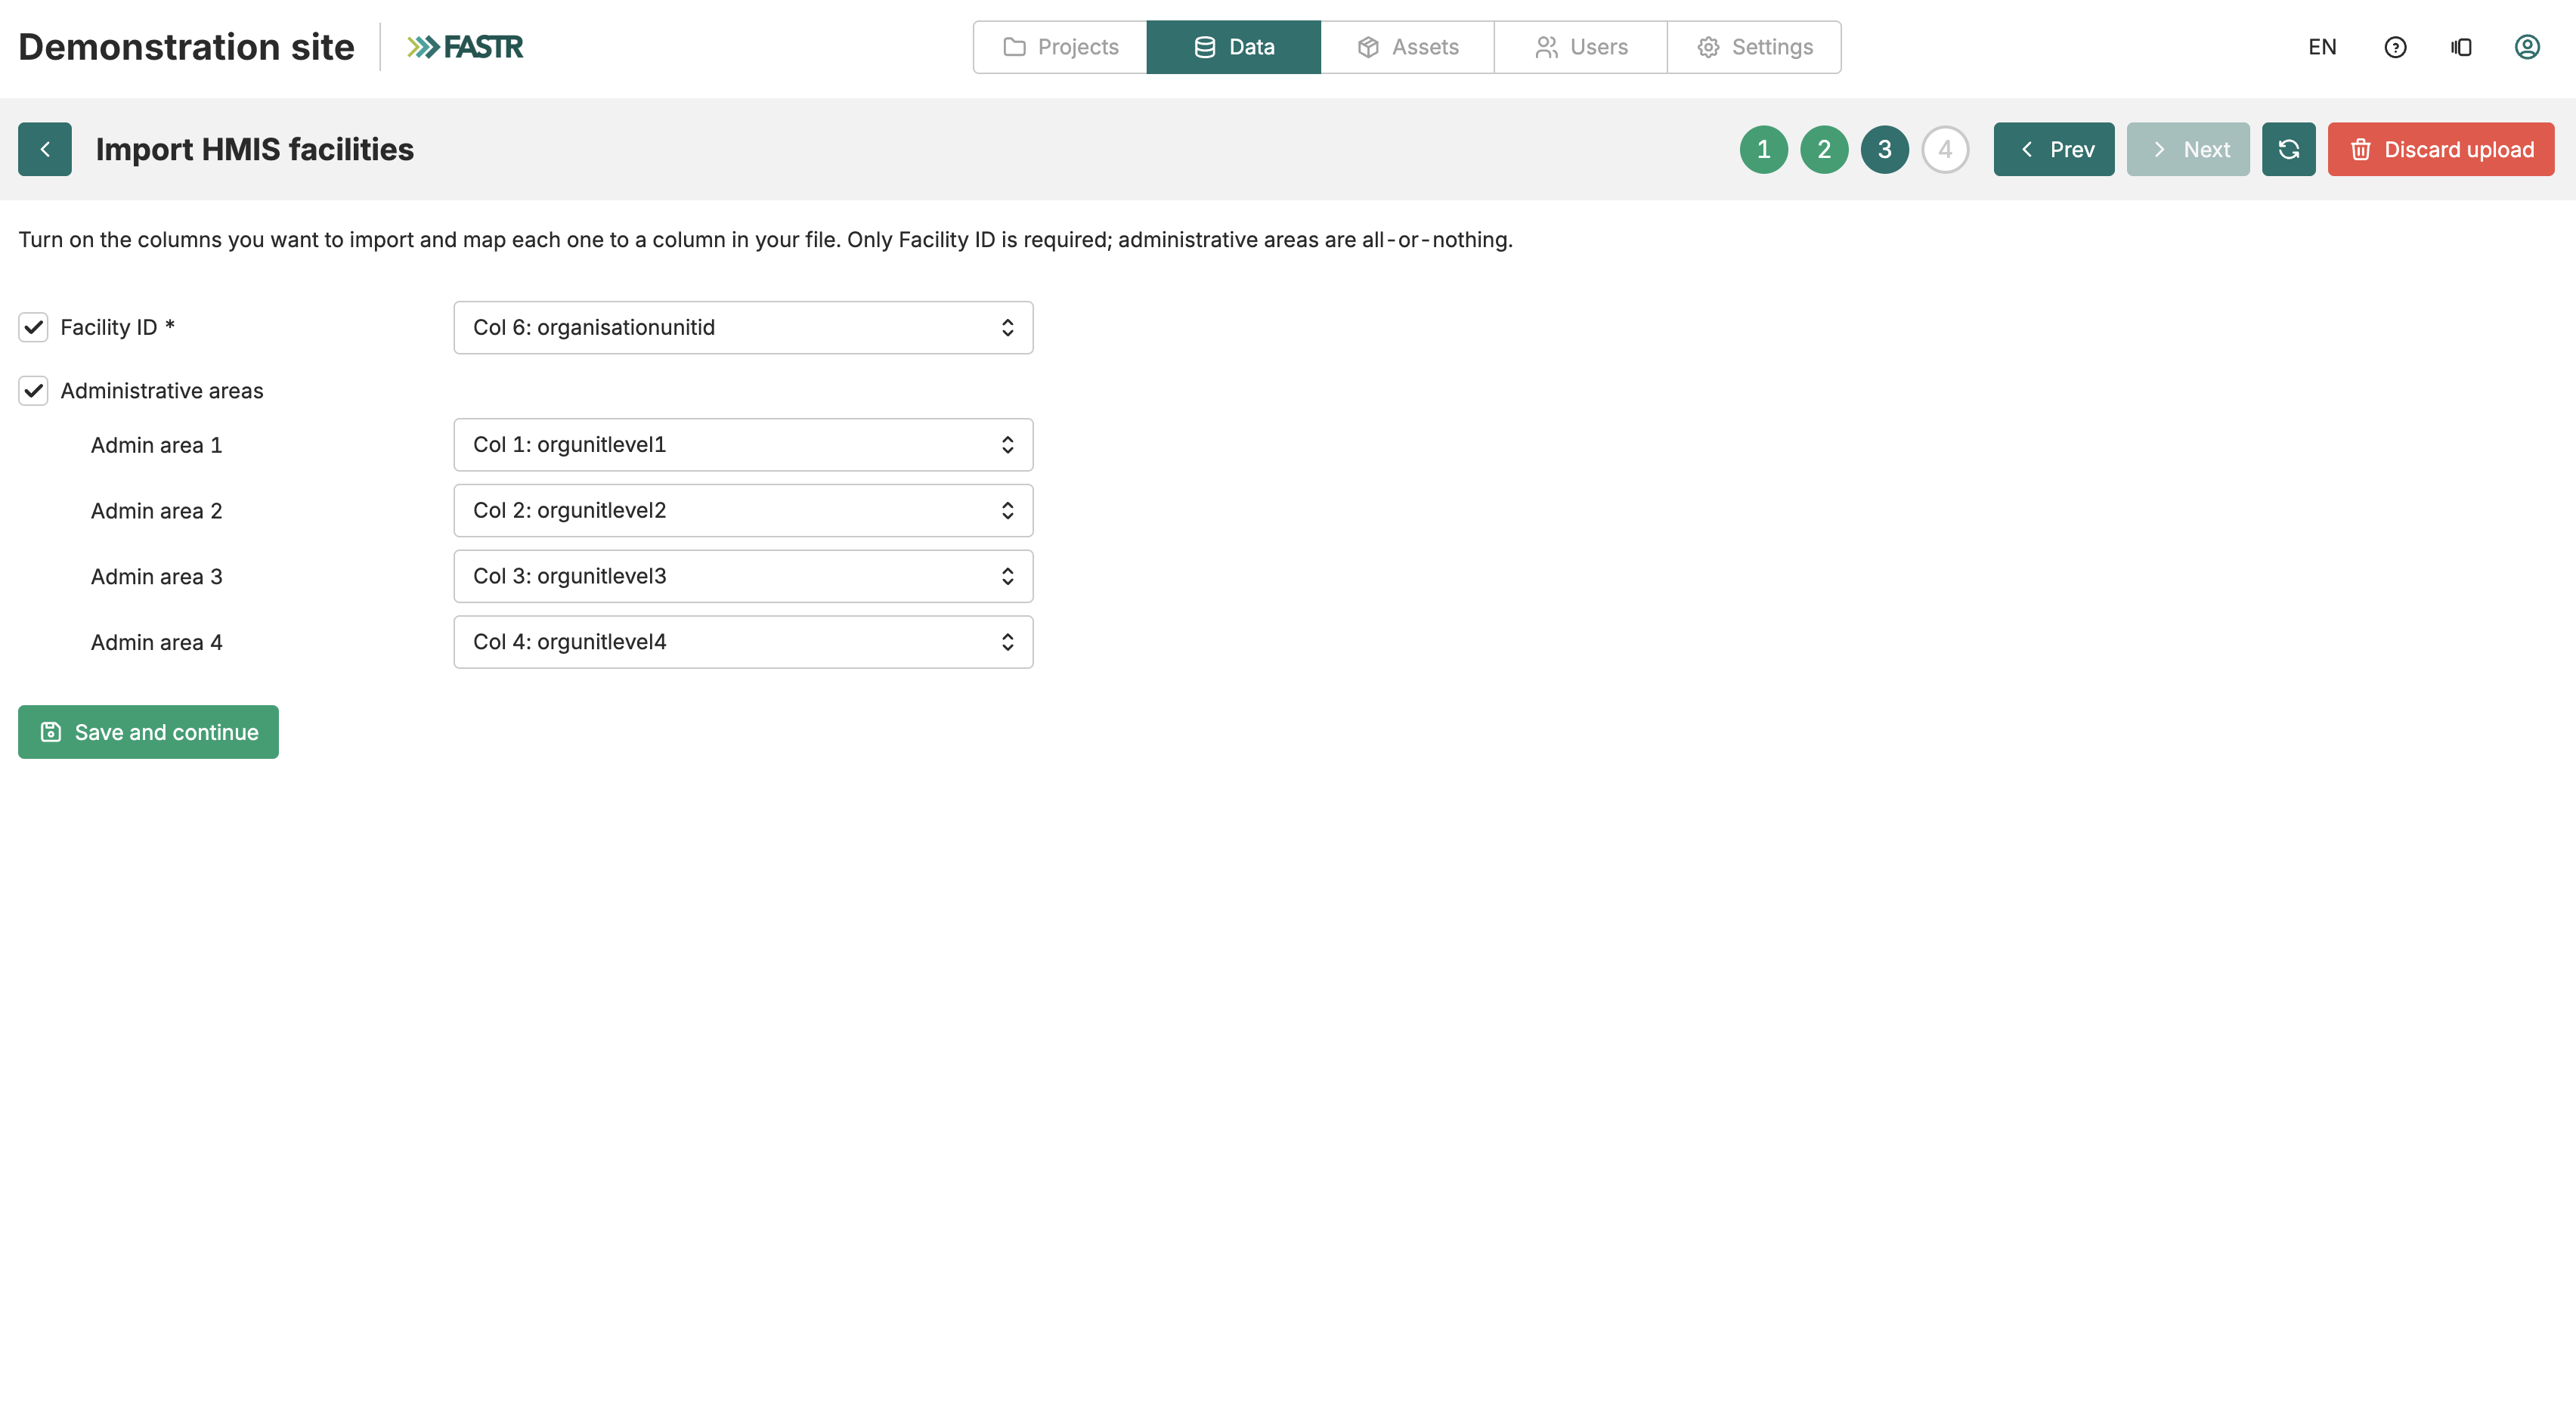The width and height of the screenshot is (2576, 1427).
Task: Open the Facility ID column dropdown
Action: [x=743, y=327]
